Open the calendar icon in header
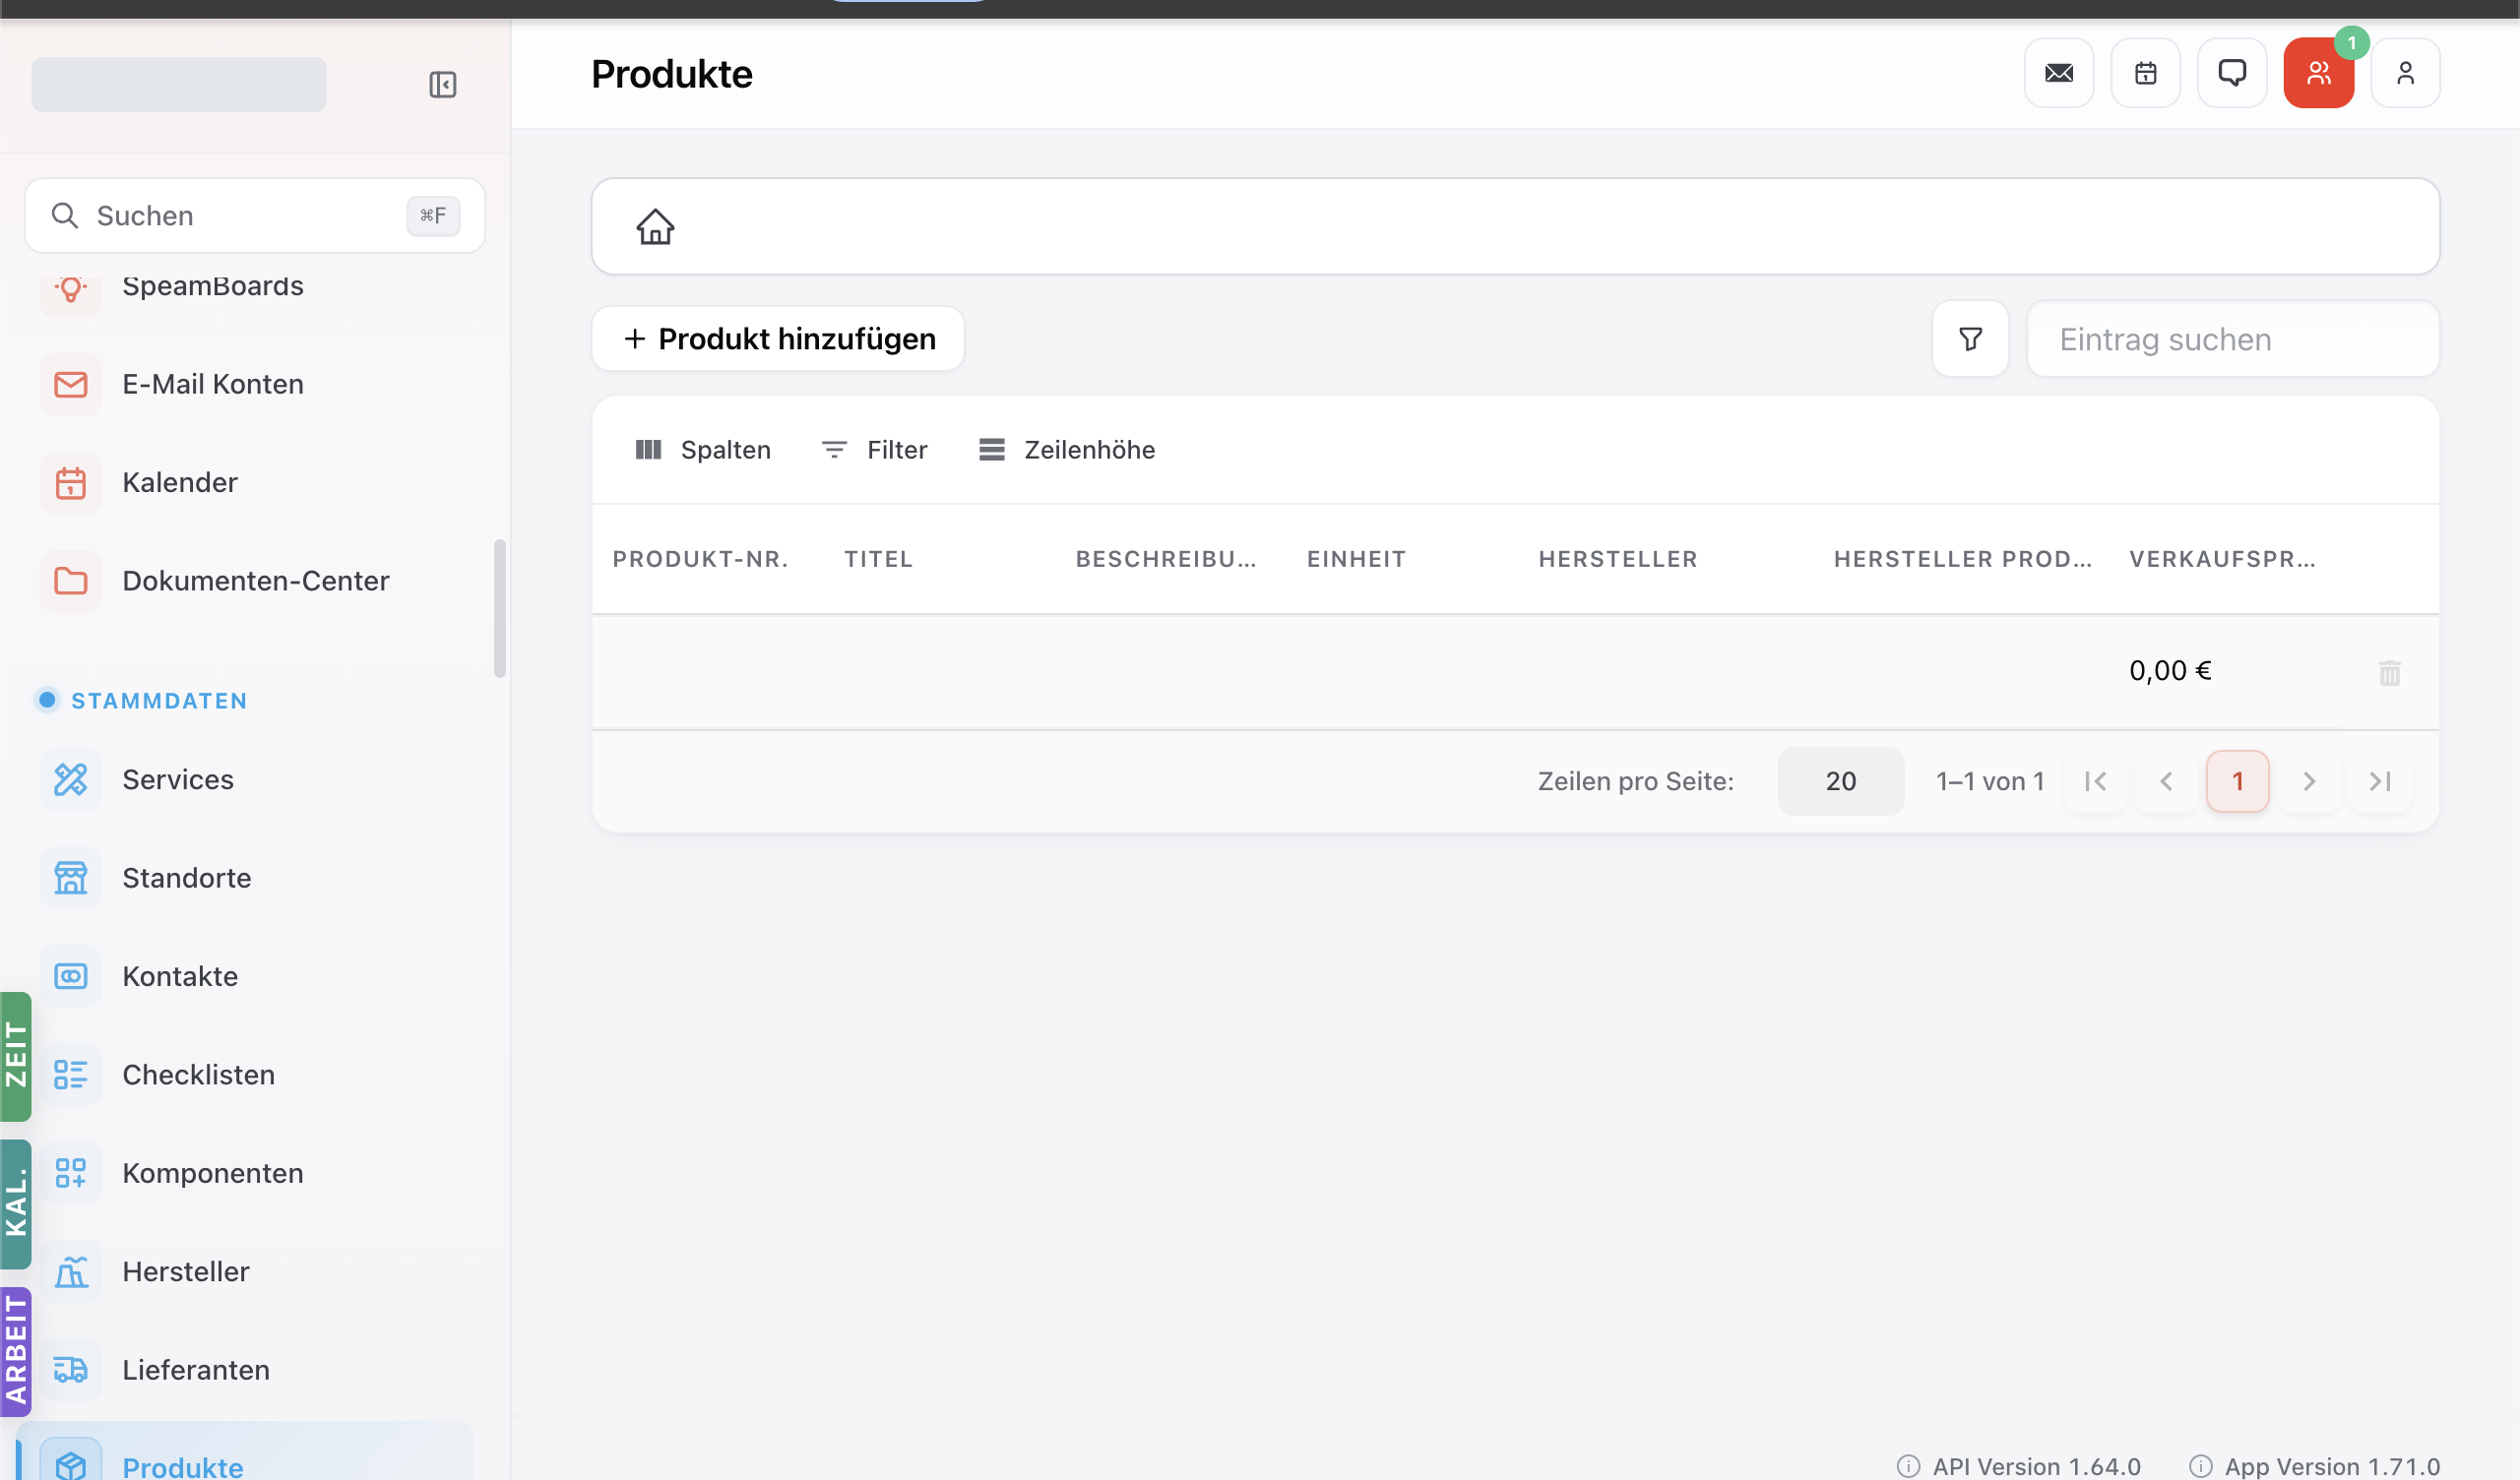The image size is (2520, 1480). [x=2145, y=73]
